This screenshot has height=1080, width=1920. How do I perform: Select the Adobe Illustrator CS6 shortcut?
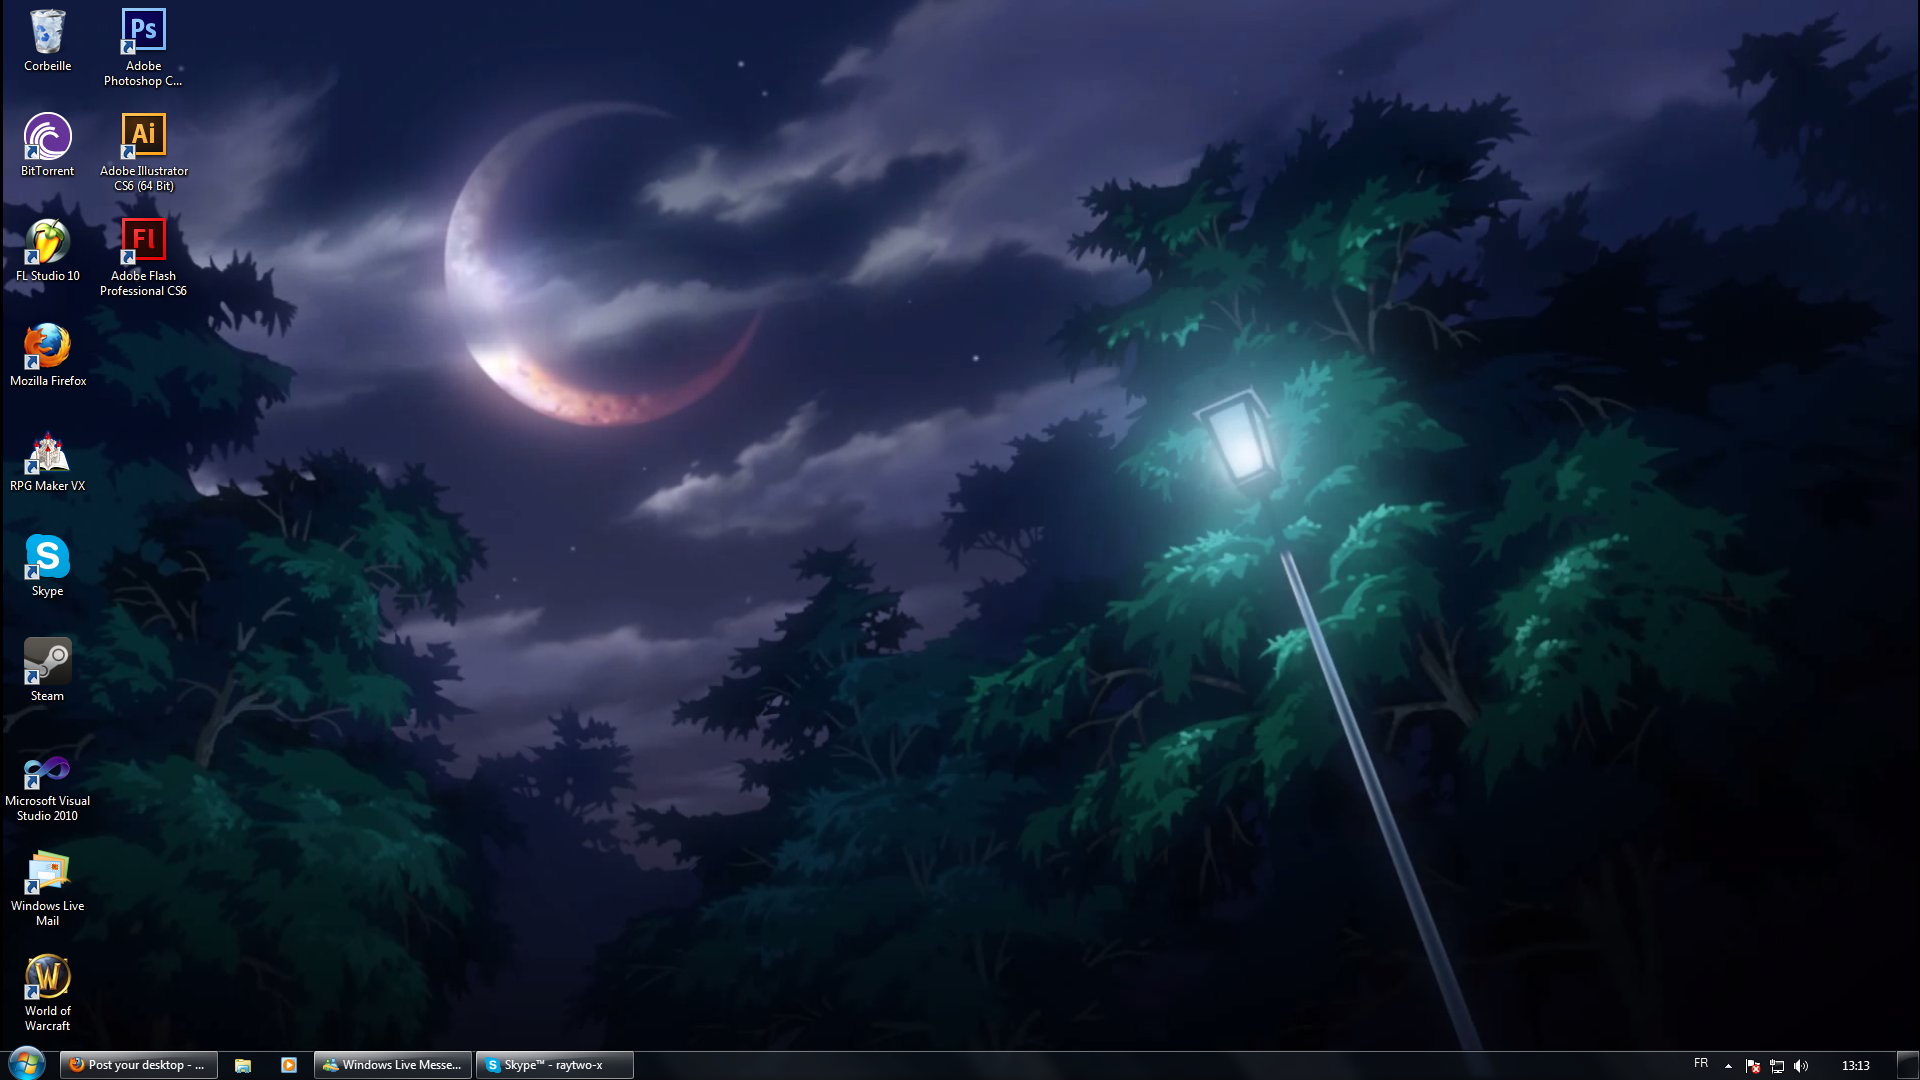click(143, 136)
